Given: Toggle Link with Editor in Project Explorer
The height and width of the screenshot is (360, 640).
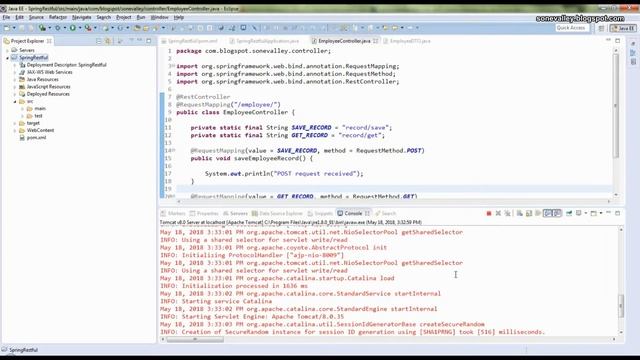Looking at the screenshot, I should click(x=108, y=41).
